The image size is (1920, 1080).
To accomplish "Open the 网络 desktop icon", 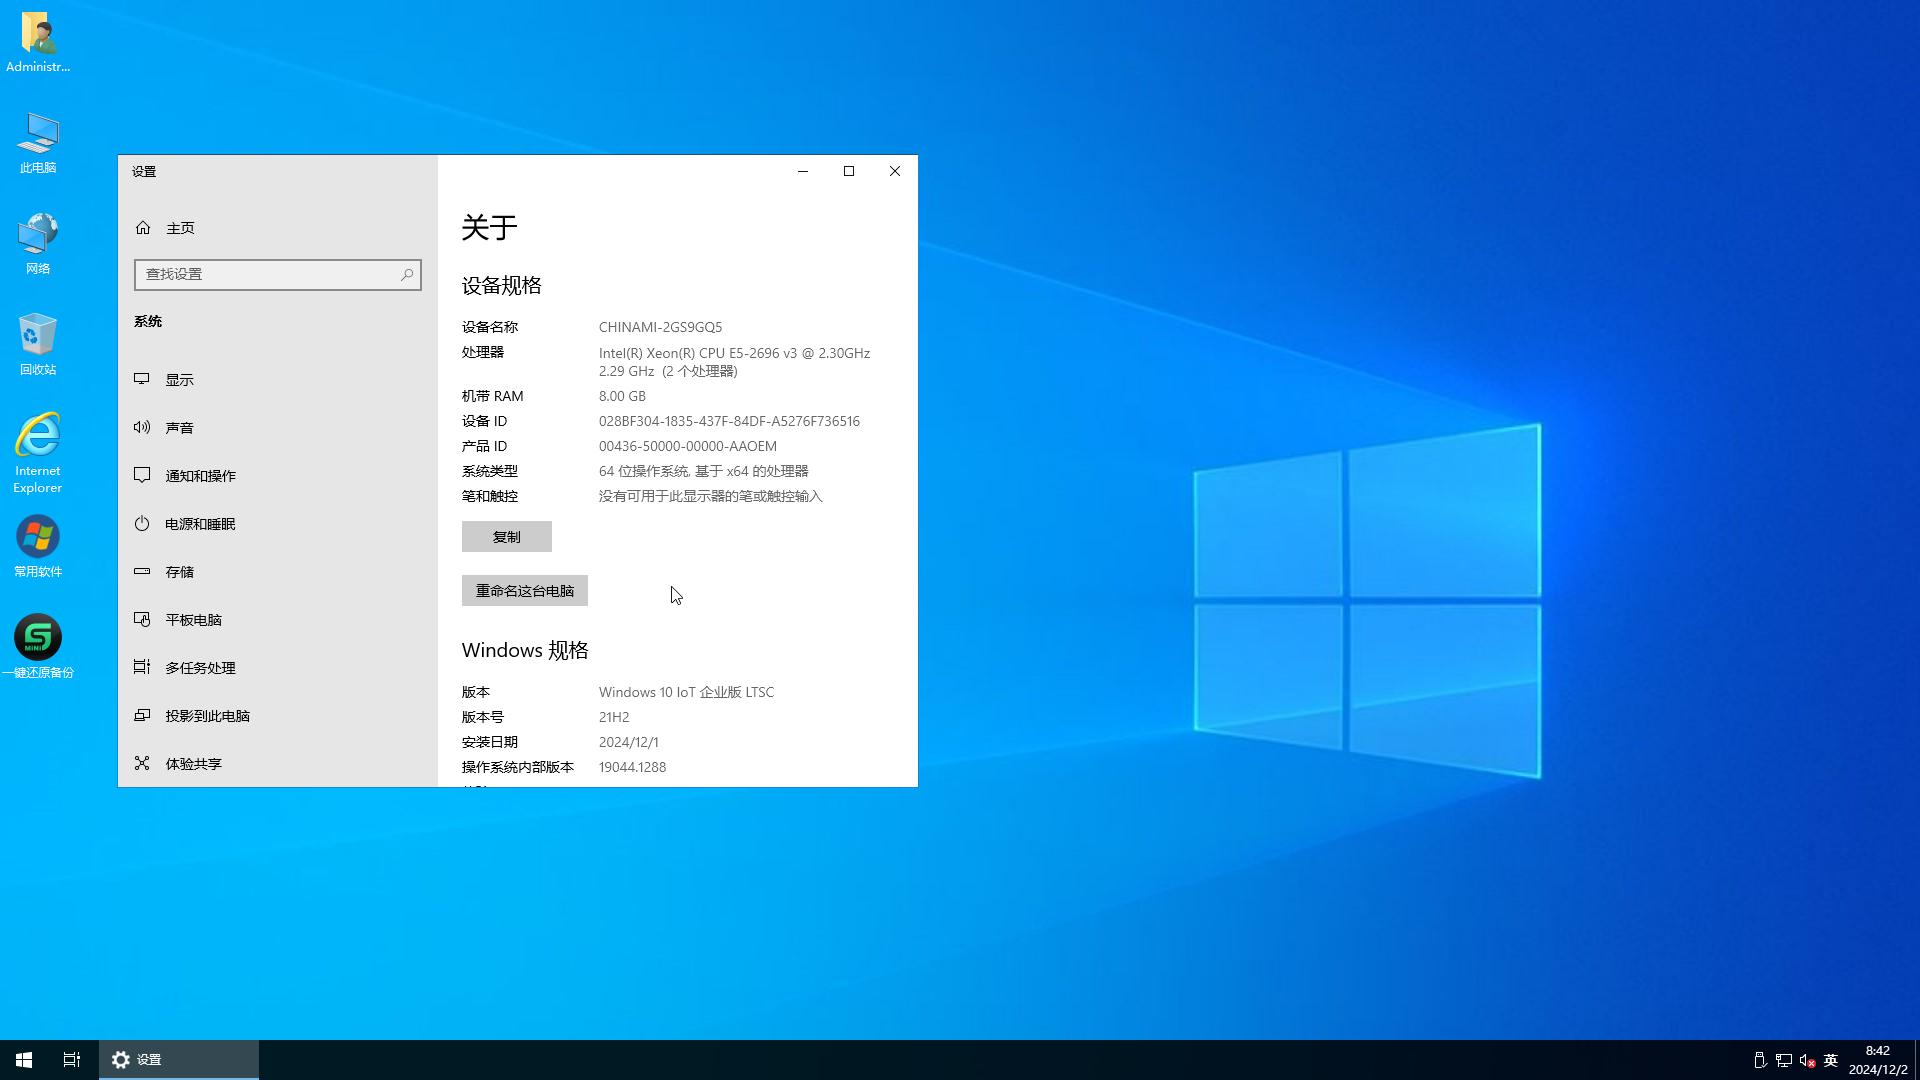I will 38,243.
